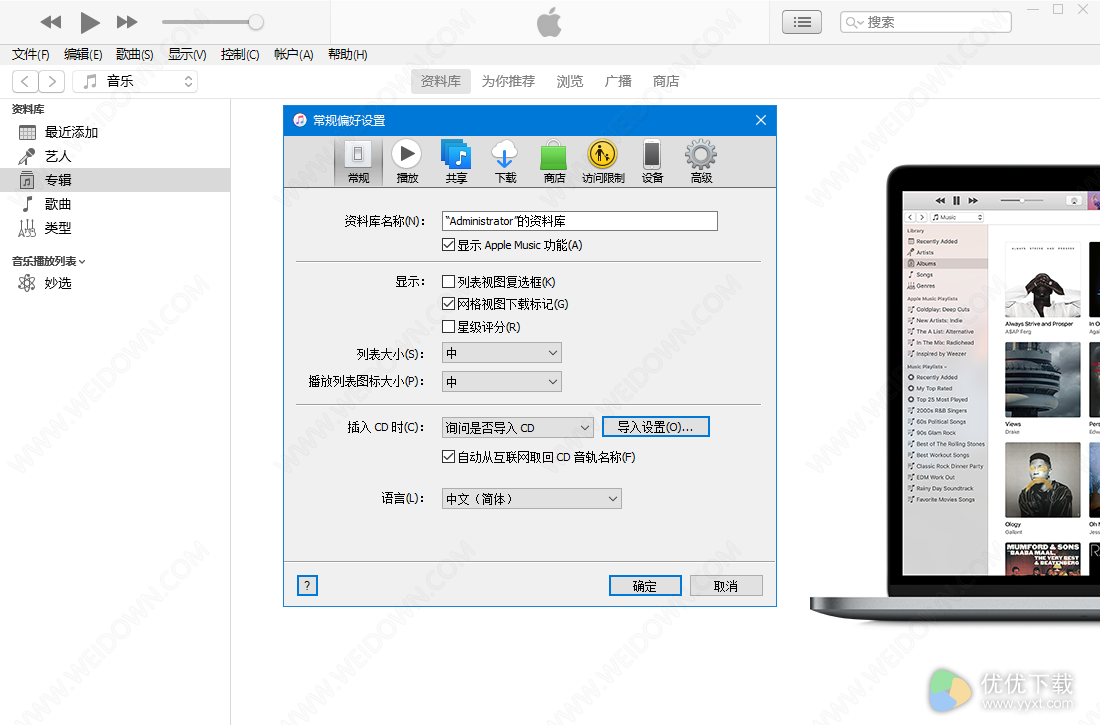This screenshot has width=1100, height=725.
Task: Open the 帮助(H) menu
Action: point(348,55)
